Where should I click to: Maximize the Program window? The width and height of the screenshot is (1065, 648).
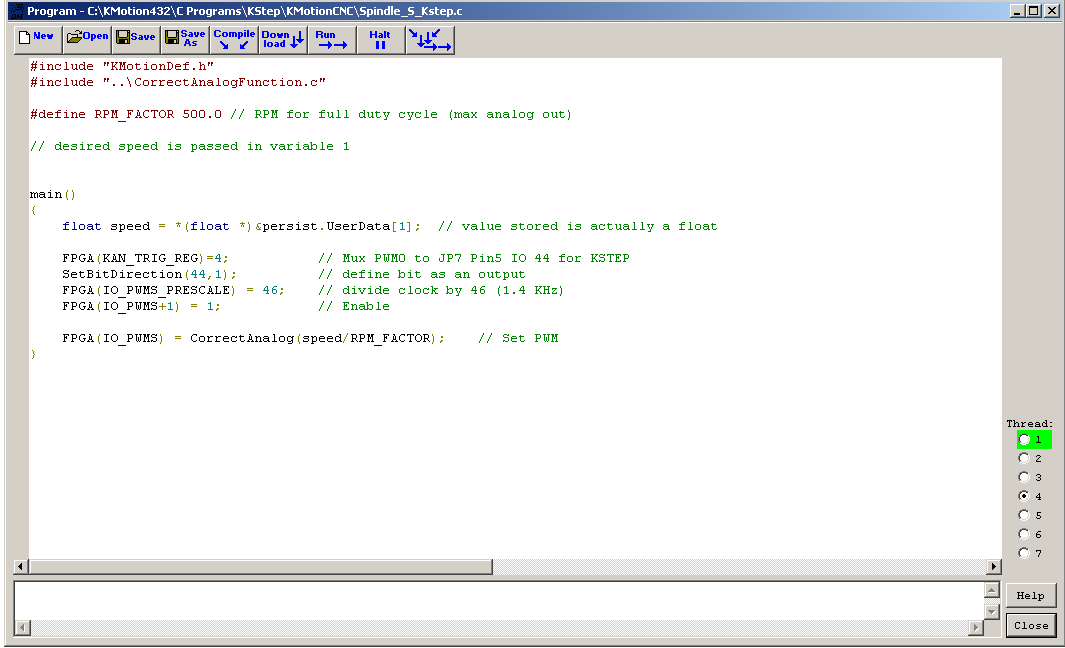[1033, 11]
